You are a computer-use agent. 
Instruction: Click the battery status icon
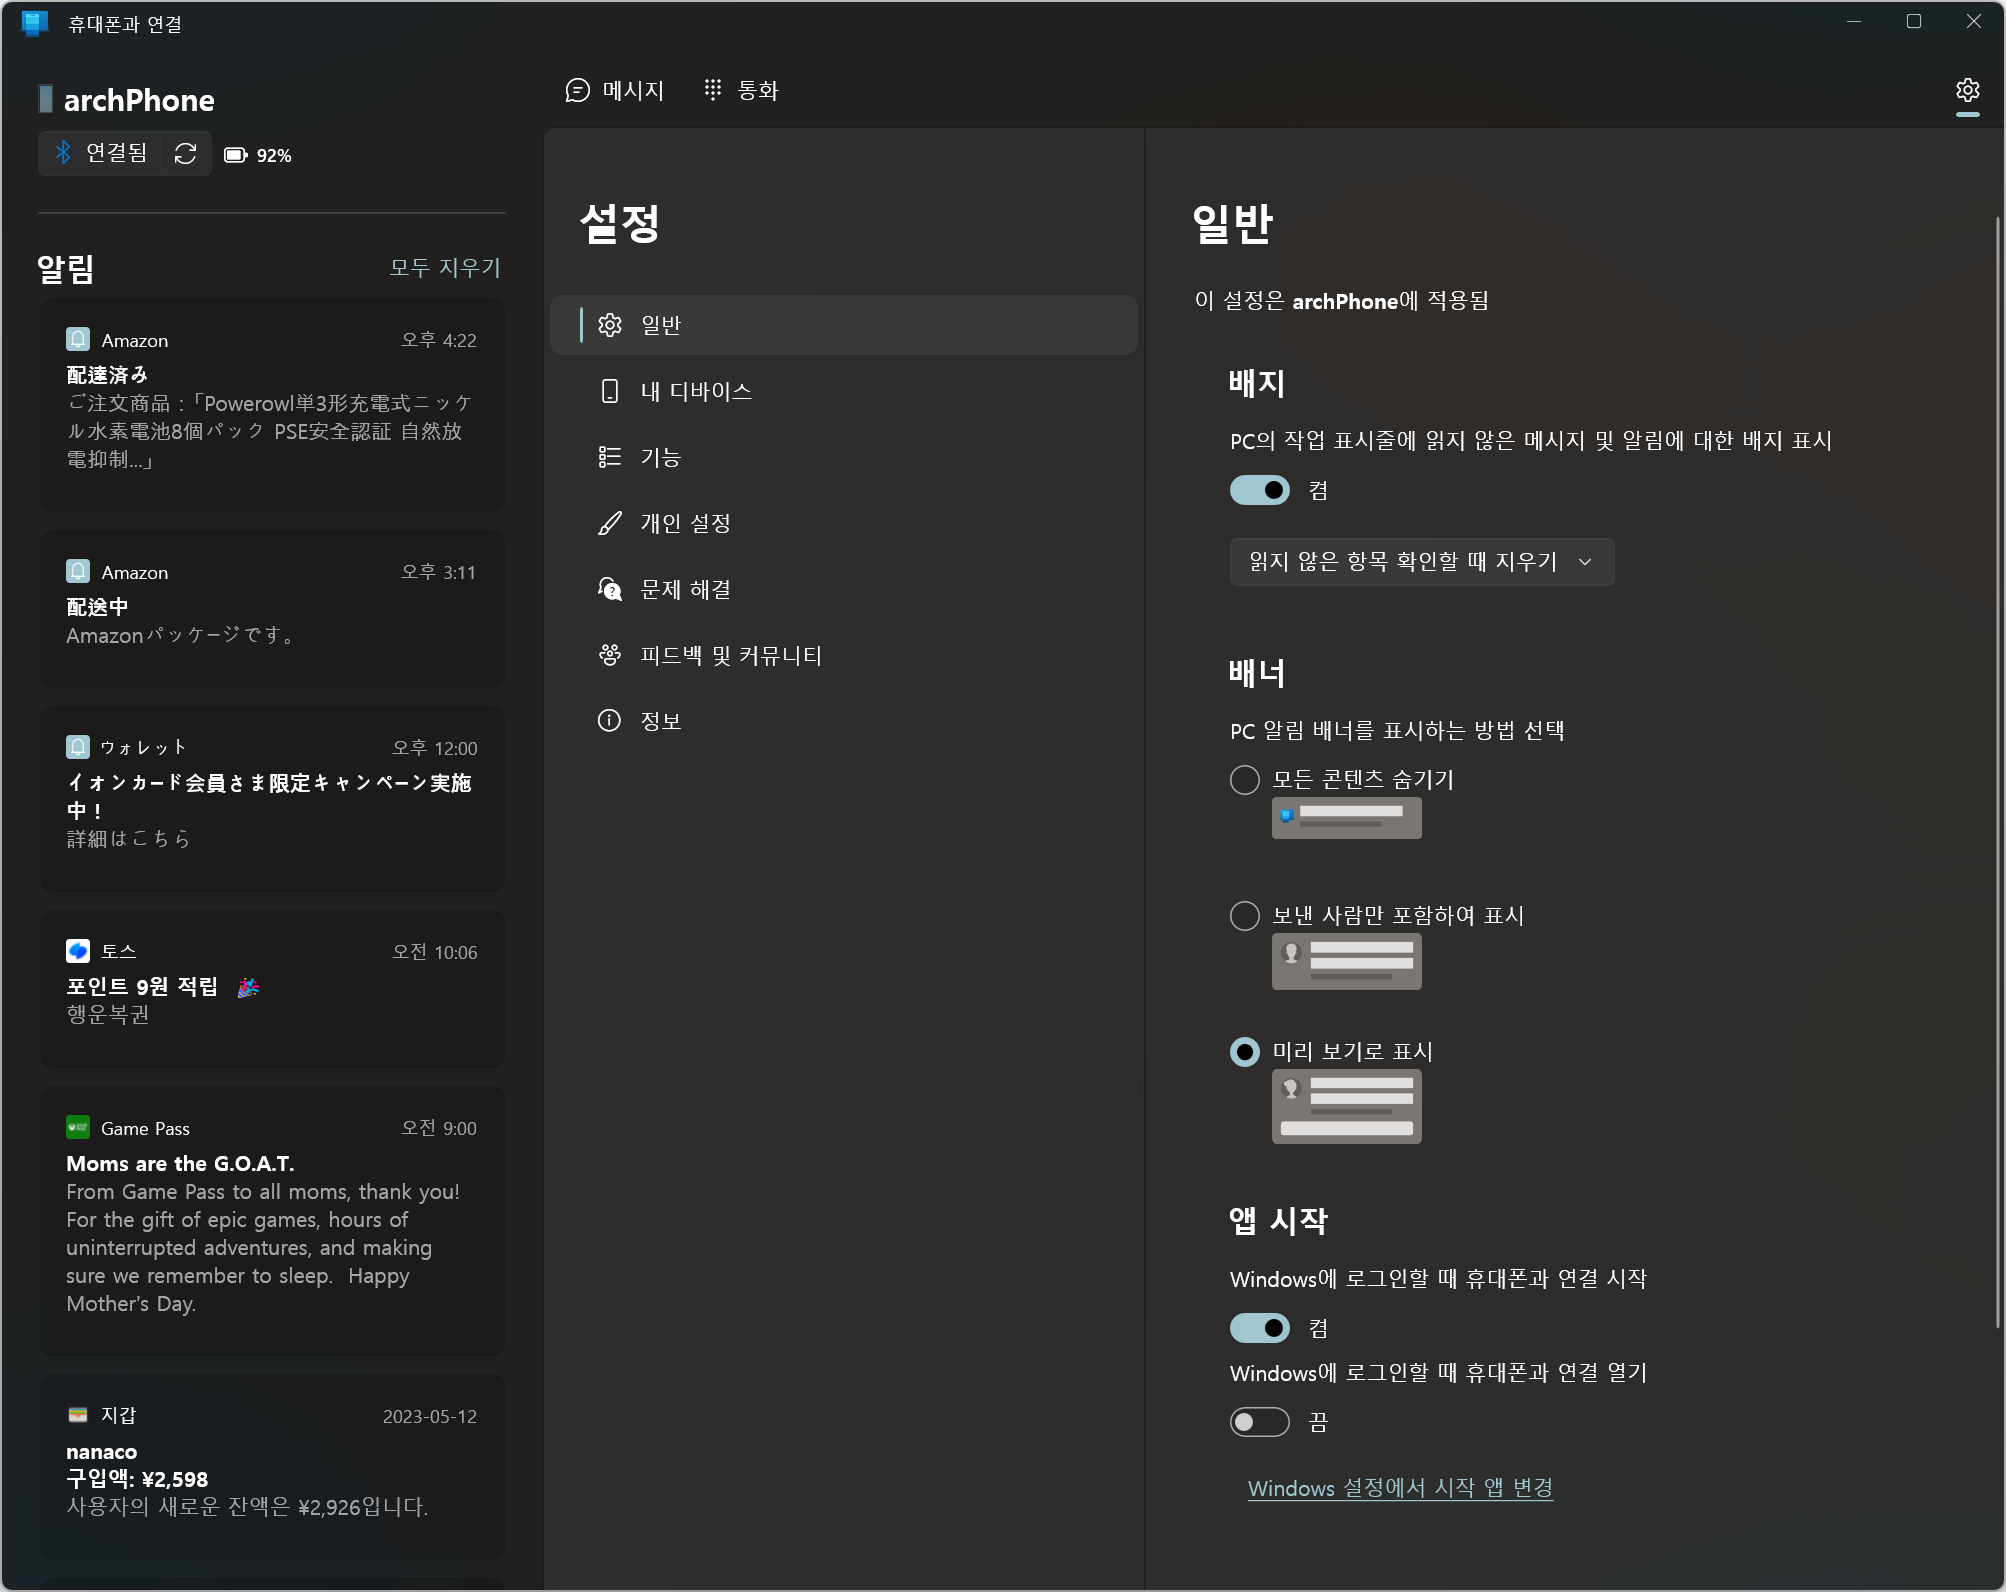(x=236, y=155)
